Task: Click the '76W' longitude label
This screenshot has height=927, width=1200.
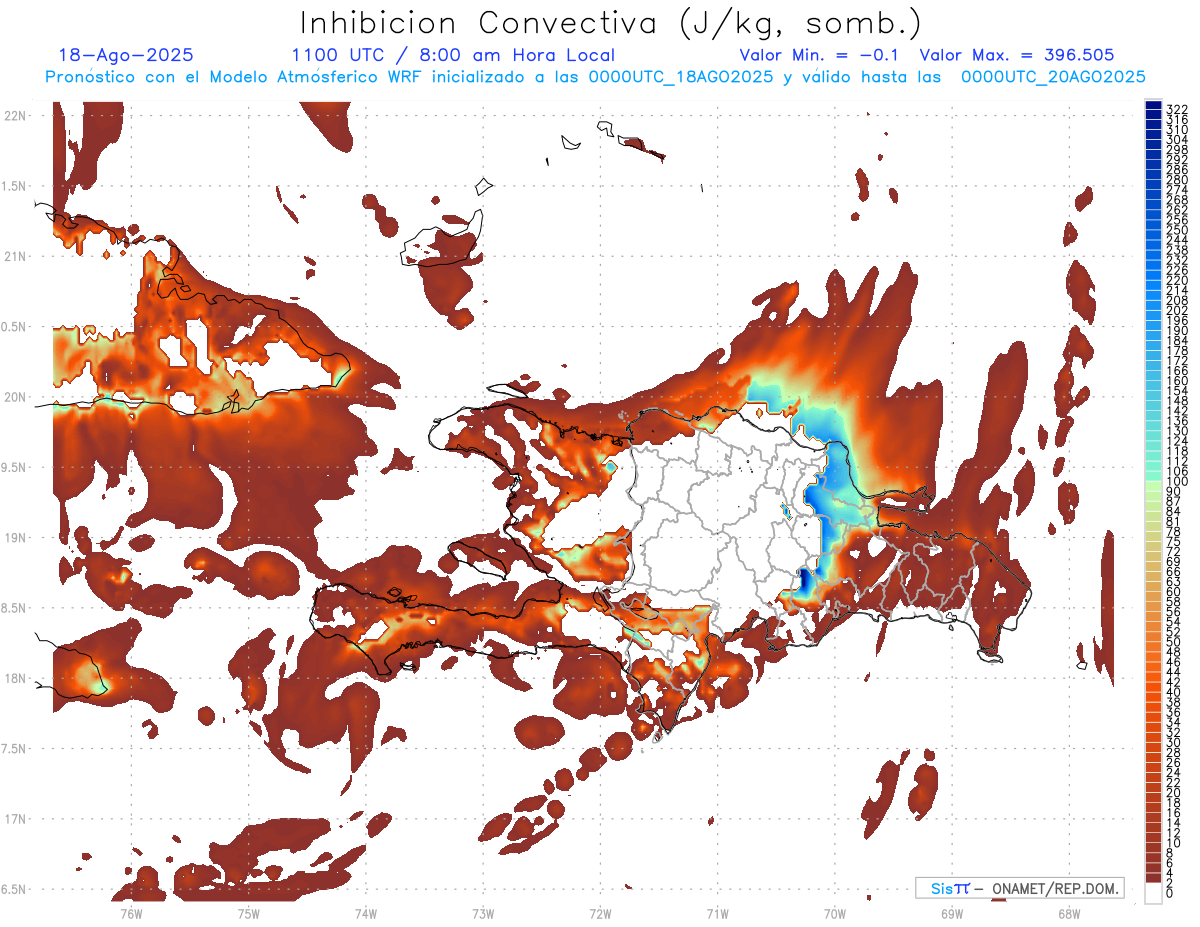Action: pos(131,913)
